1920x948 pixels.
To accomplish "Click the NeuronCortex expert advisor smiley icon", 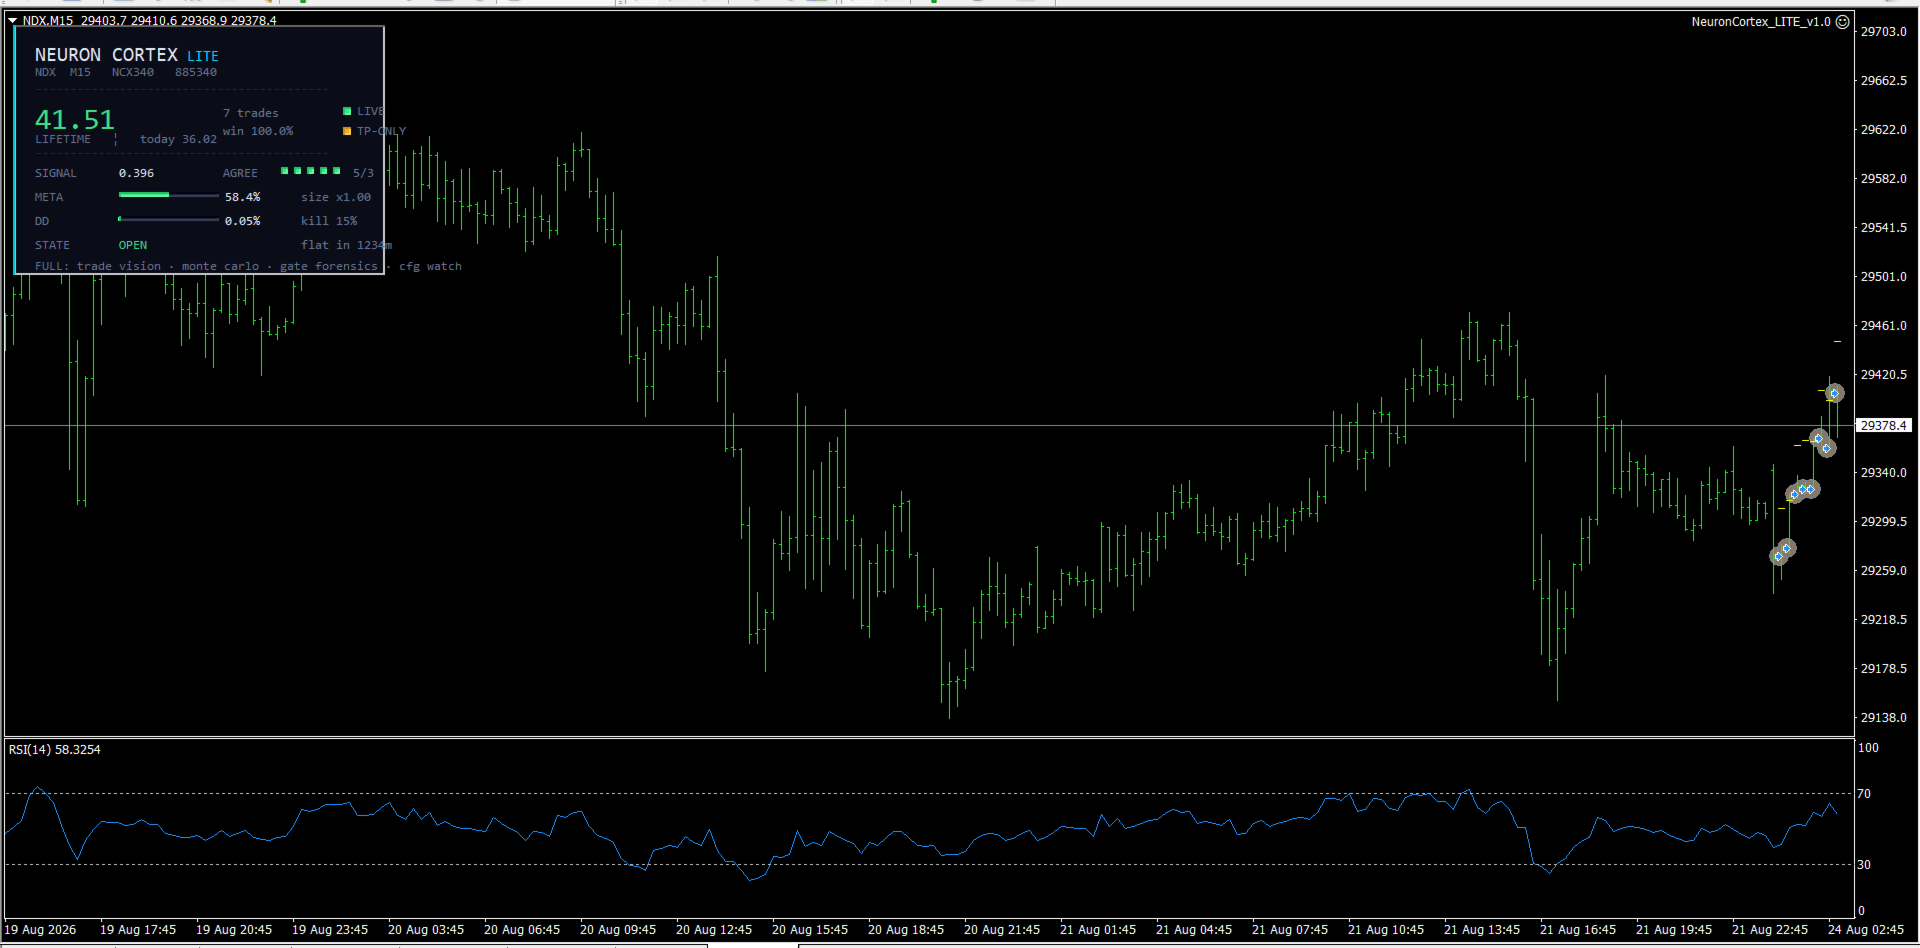I will (x=1843, y=21).
